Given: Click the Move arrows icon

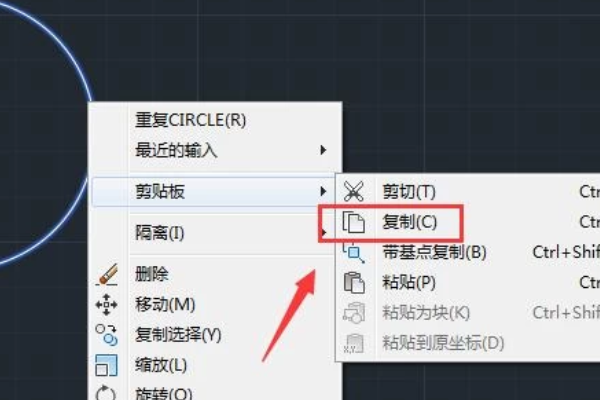Looking at the screenshot, I should 106,305.
